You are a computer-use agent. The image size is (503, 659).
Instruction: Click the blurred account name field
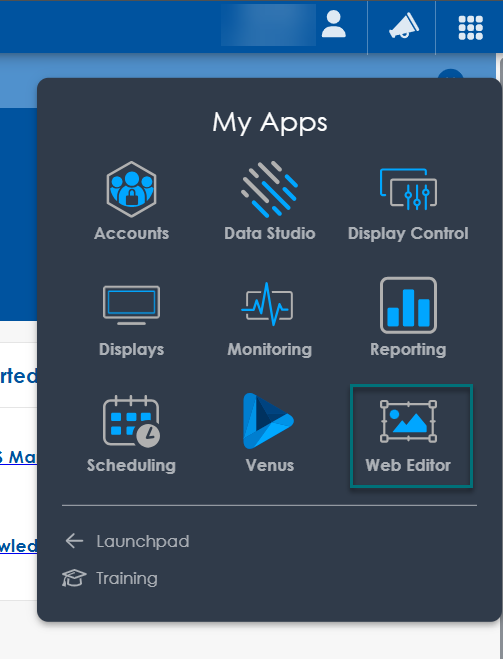coord(269,25)
